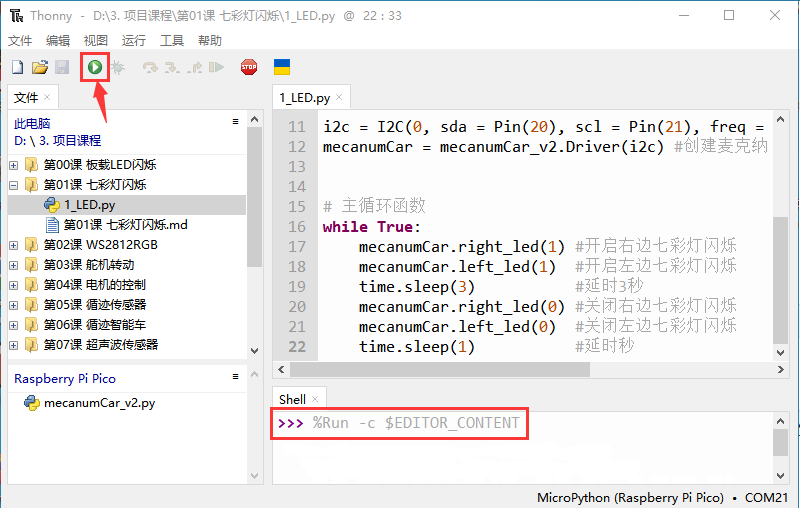Switch to the 1_LED.py editor tab
Viewport: 800px width, 508px height.
(x=305, y=97)
